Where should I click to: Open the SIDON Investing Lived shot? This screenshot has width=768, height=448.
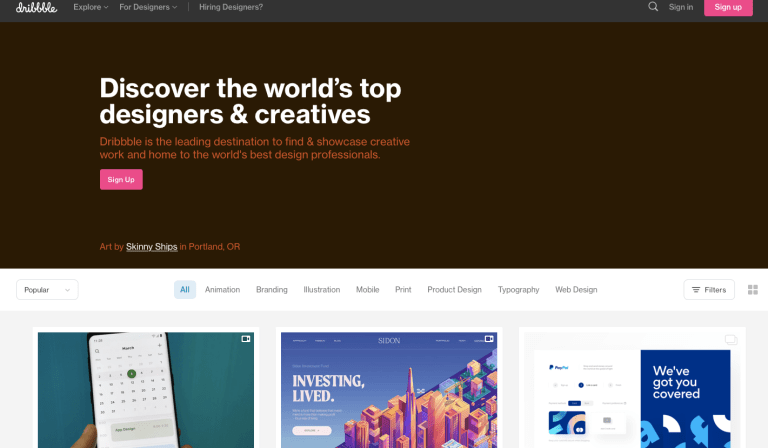[x=389, y=390]
